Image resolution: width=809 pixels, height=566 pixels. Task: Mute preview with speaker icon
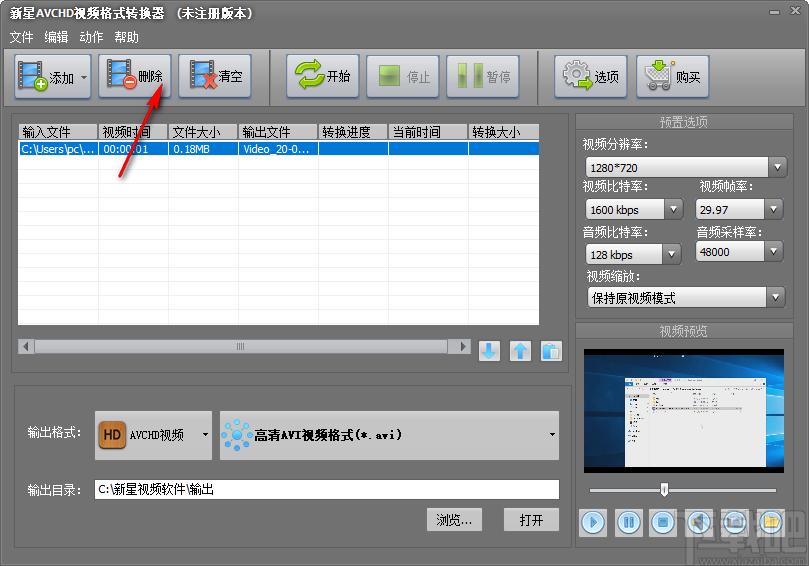(699, 522)
